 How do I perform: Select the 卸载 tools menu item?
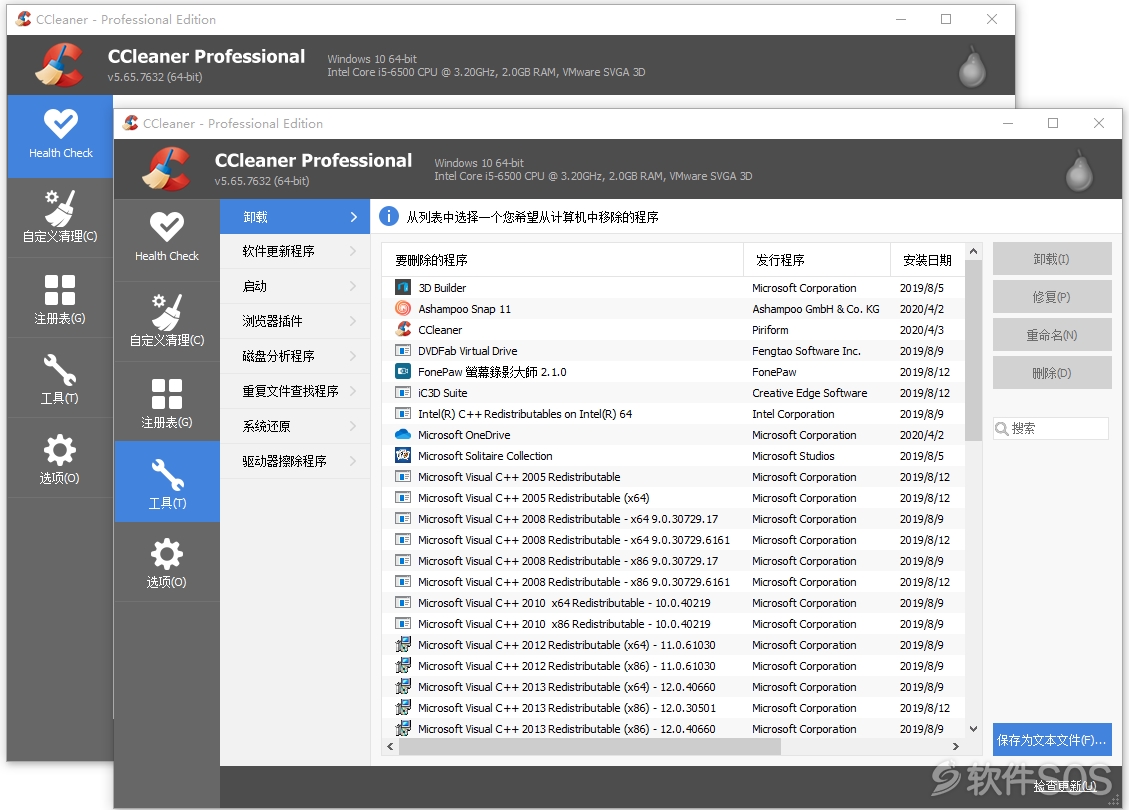tap(295, 217)
